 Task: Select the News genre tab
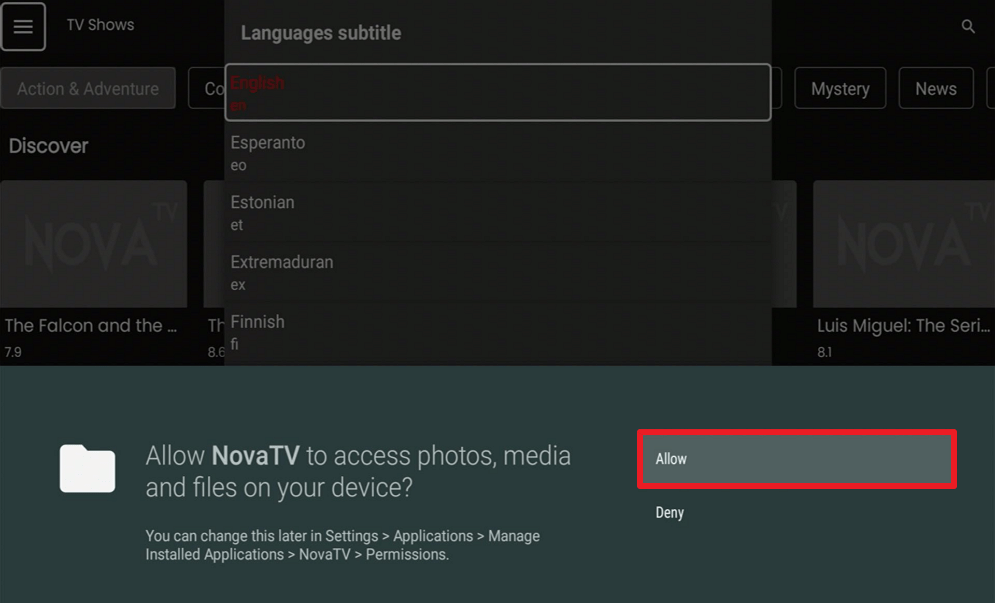pyautogui.click(x=935, y=88)
